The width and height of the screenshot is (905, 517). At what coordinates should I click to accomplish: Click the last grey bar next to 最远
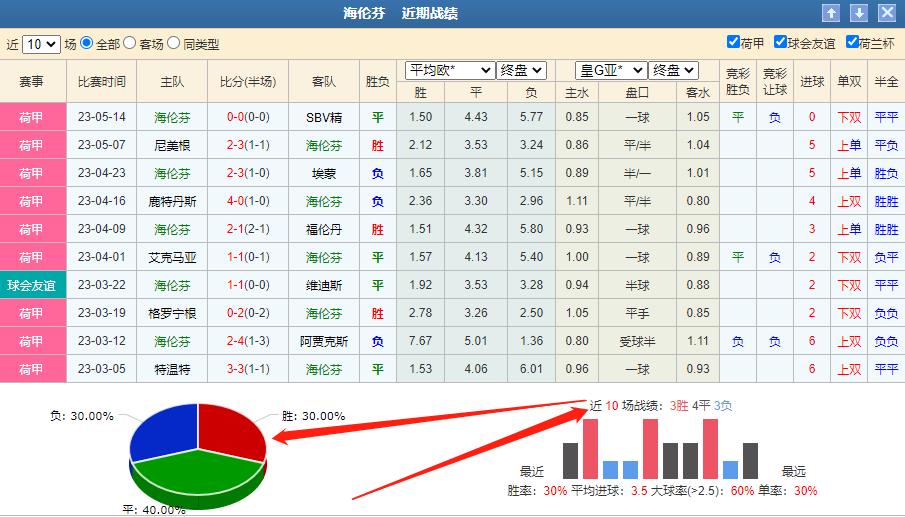750,461
